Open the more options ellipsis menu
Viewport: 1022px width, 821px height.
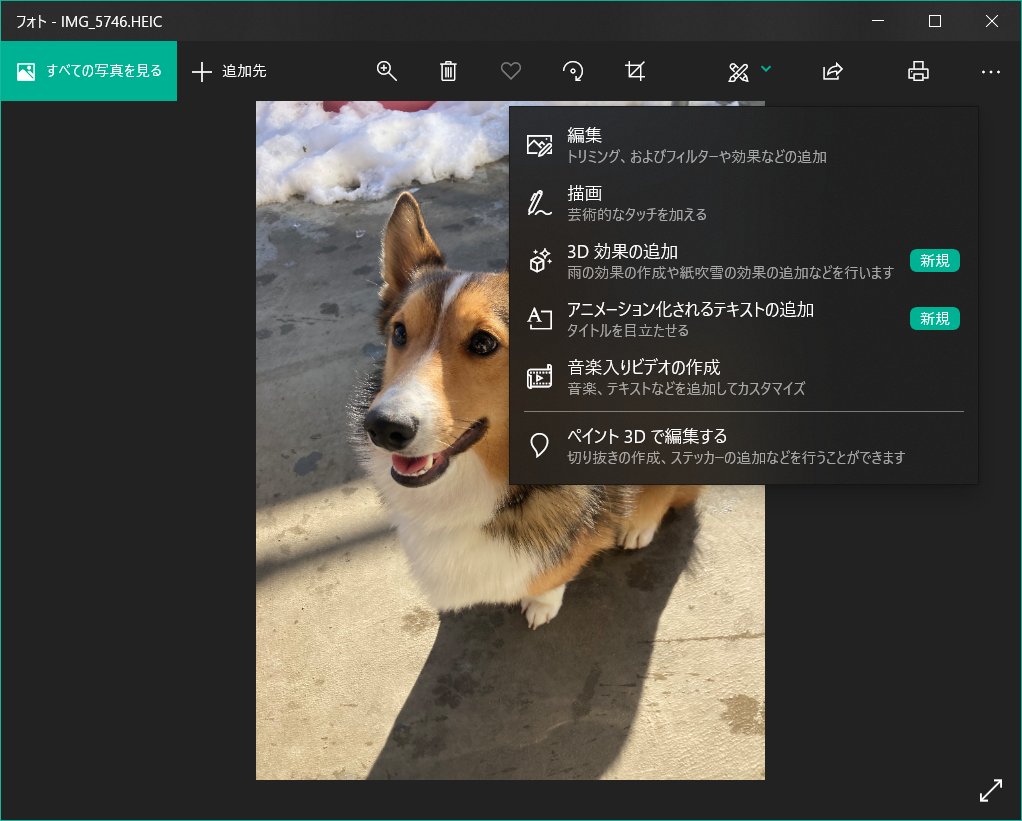click(x=991, y=72)
